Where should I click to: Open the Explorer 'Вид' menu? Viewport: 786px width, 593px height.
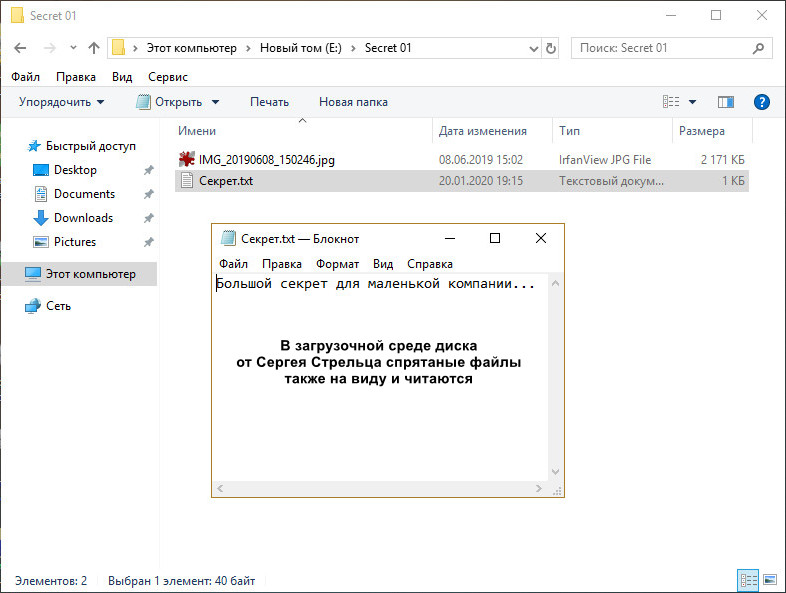(122, 77)
